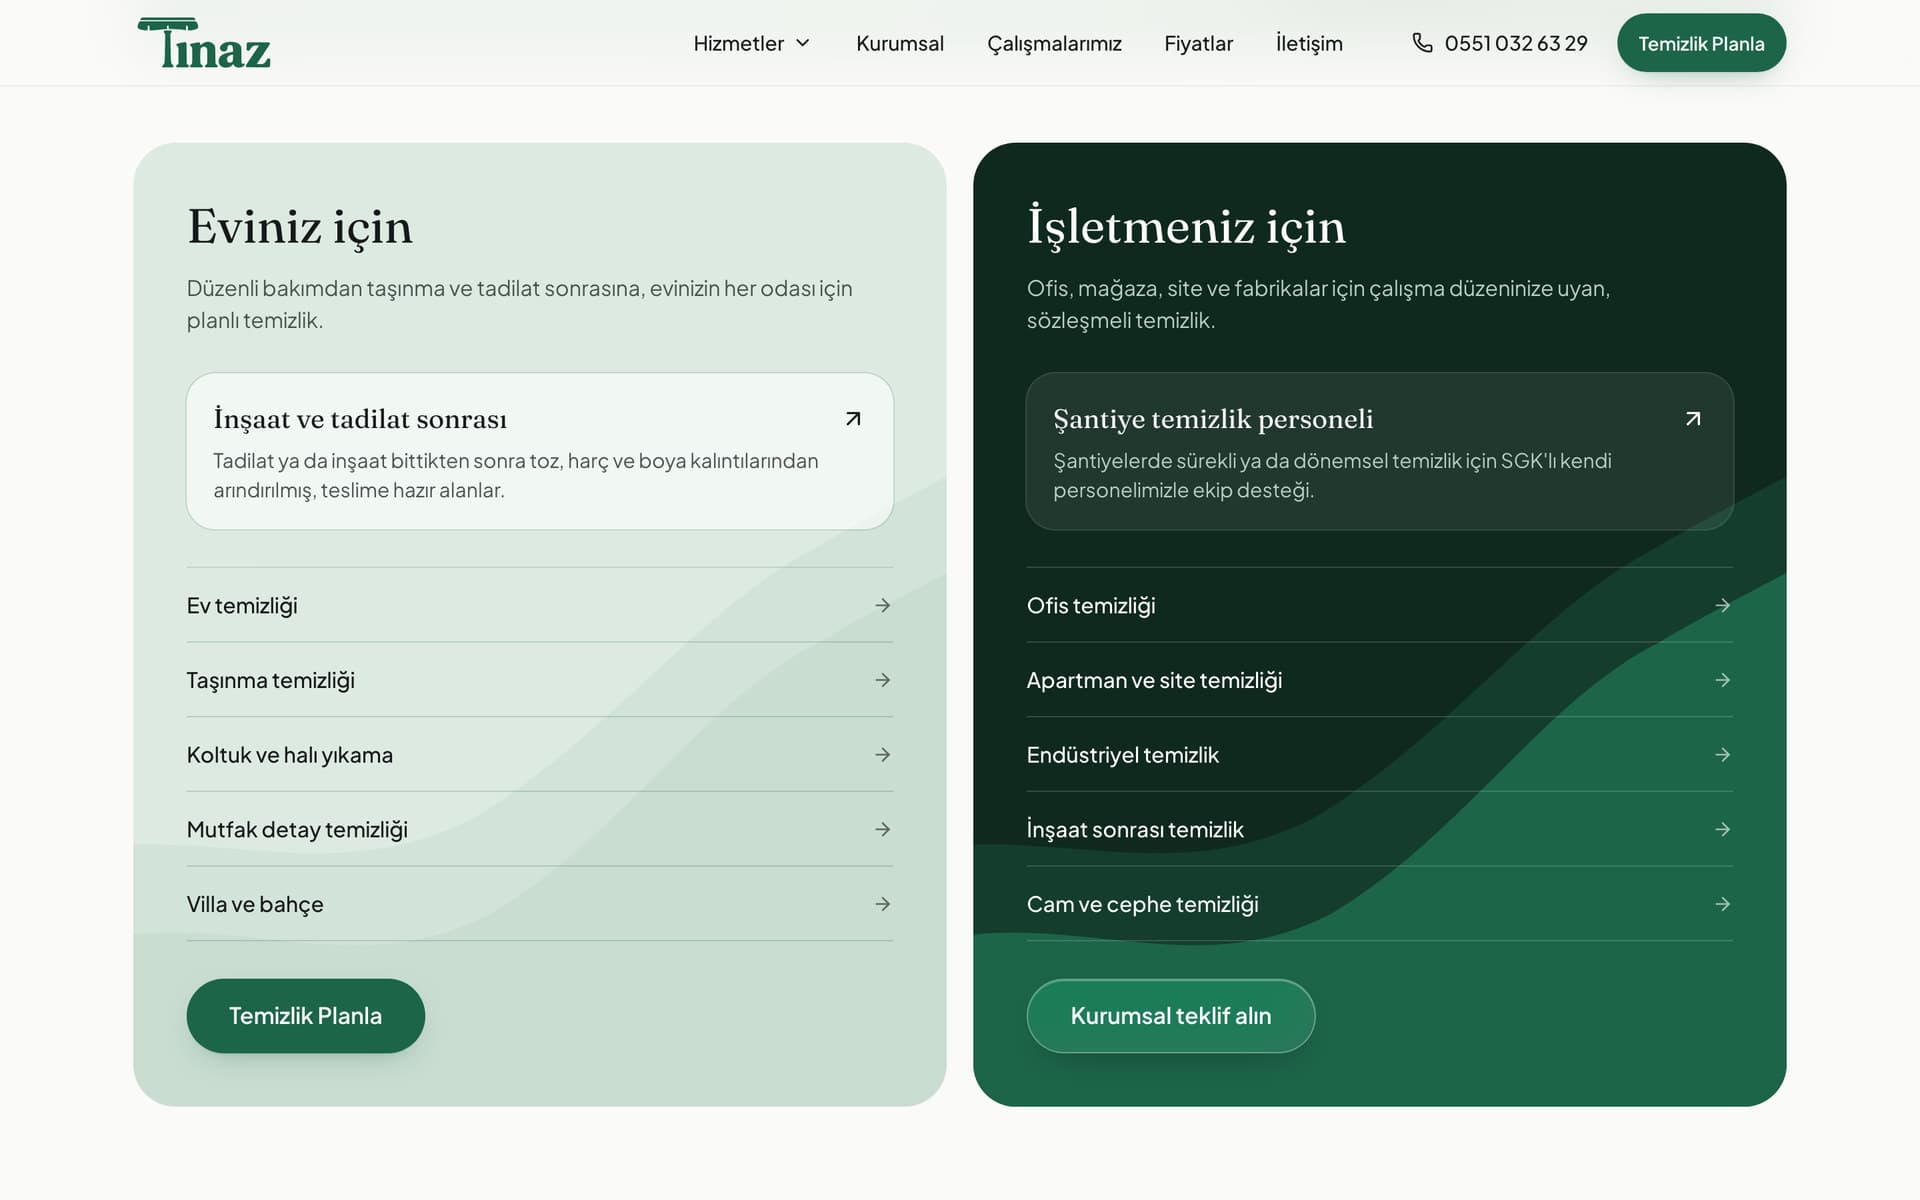Click the İnşaat ve tadilat sonrası card title
This screenshot has height=1200, width=1920.
tap(360, 419)
